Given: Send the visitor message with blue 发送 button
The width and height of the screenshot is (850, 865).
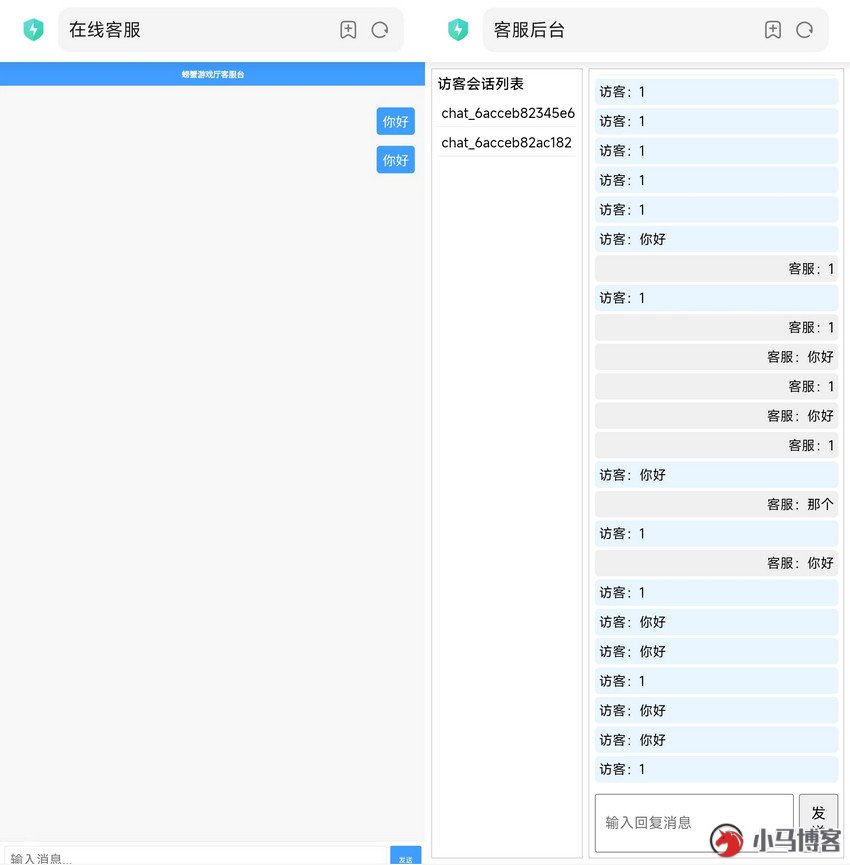Looking at the screenshot, I should 405,856.
